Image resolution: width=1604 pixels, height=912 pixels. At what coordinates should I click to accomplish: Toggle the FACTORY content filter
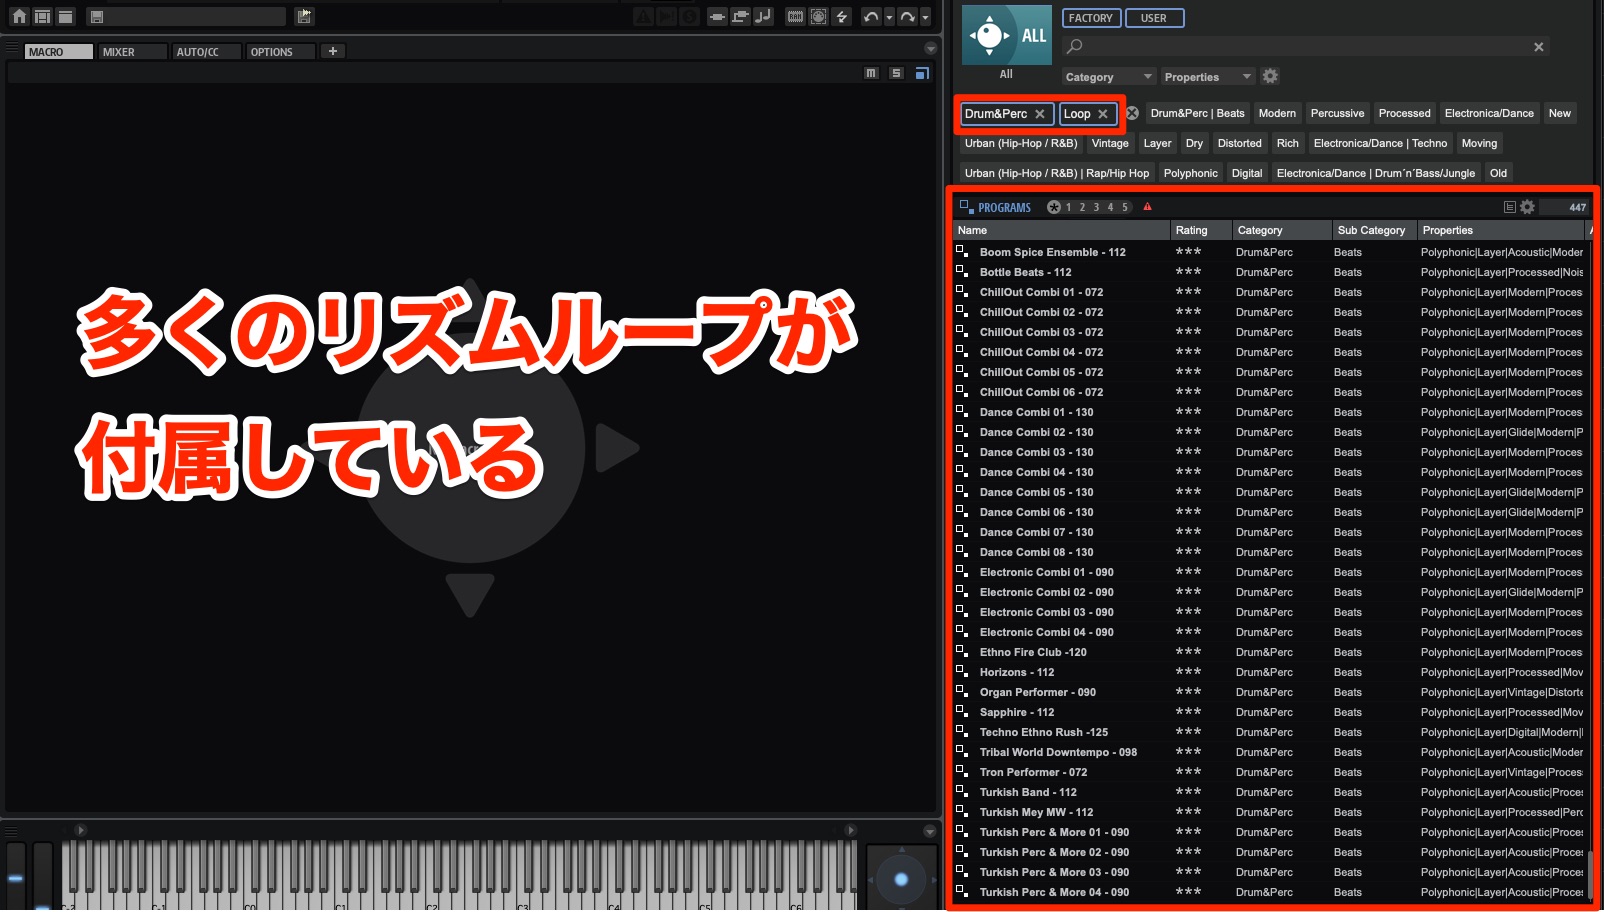tap(1091, 18)
